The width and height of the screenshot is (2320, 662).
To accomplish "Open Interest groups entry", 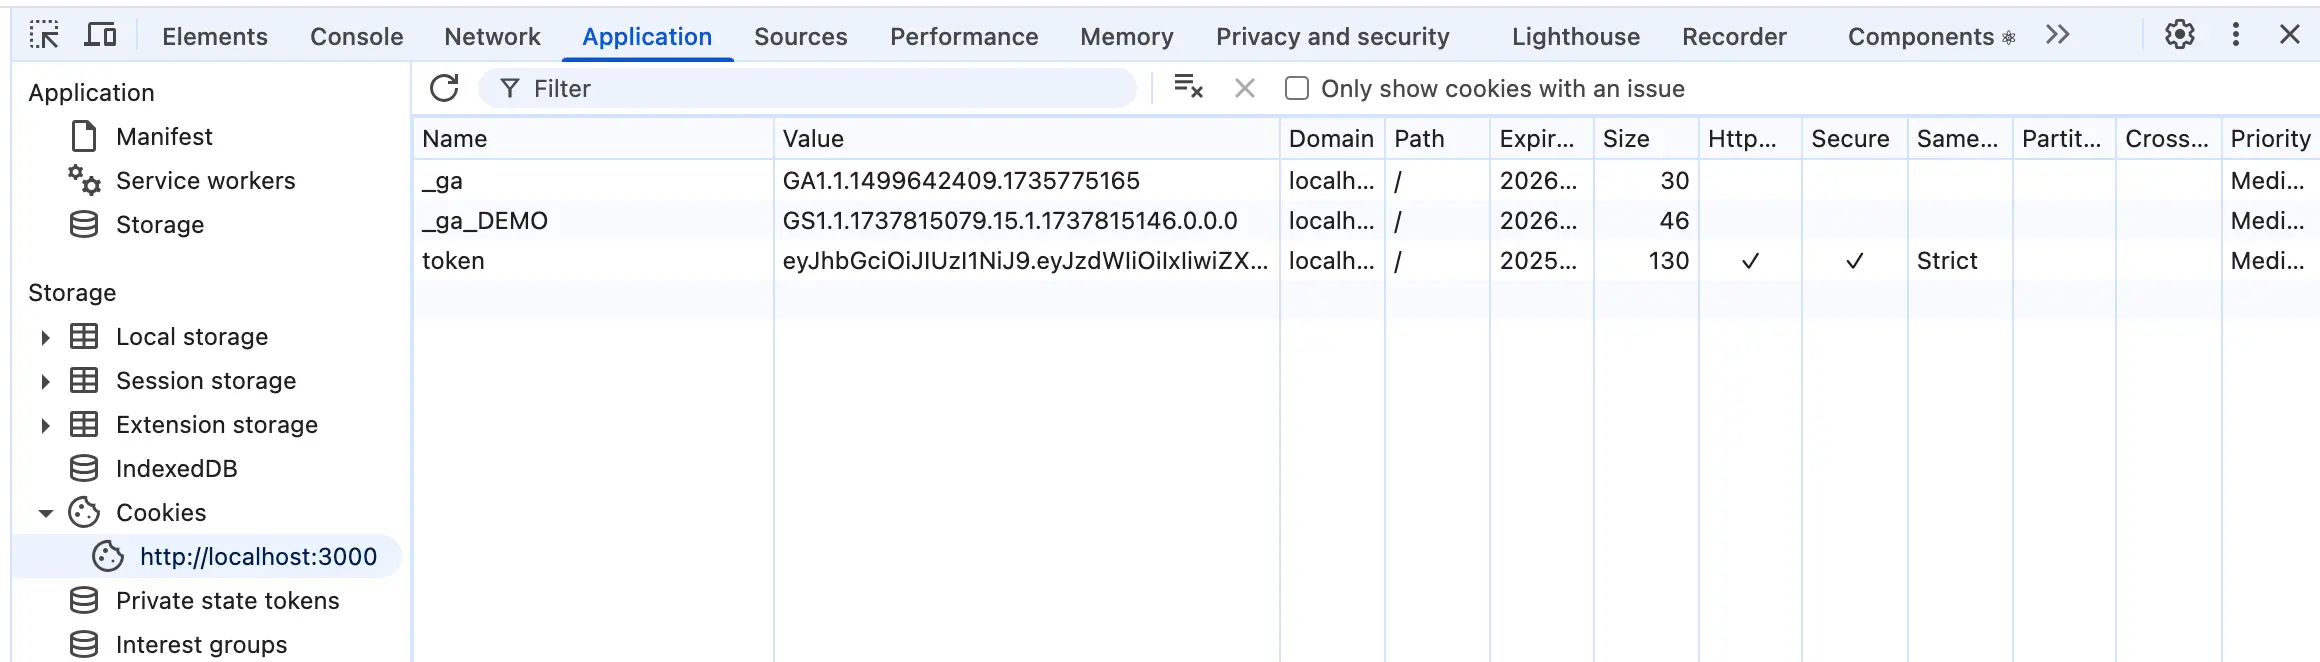I will 201,645.
